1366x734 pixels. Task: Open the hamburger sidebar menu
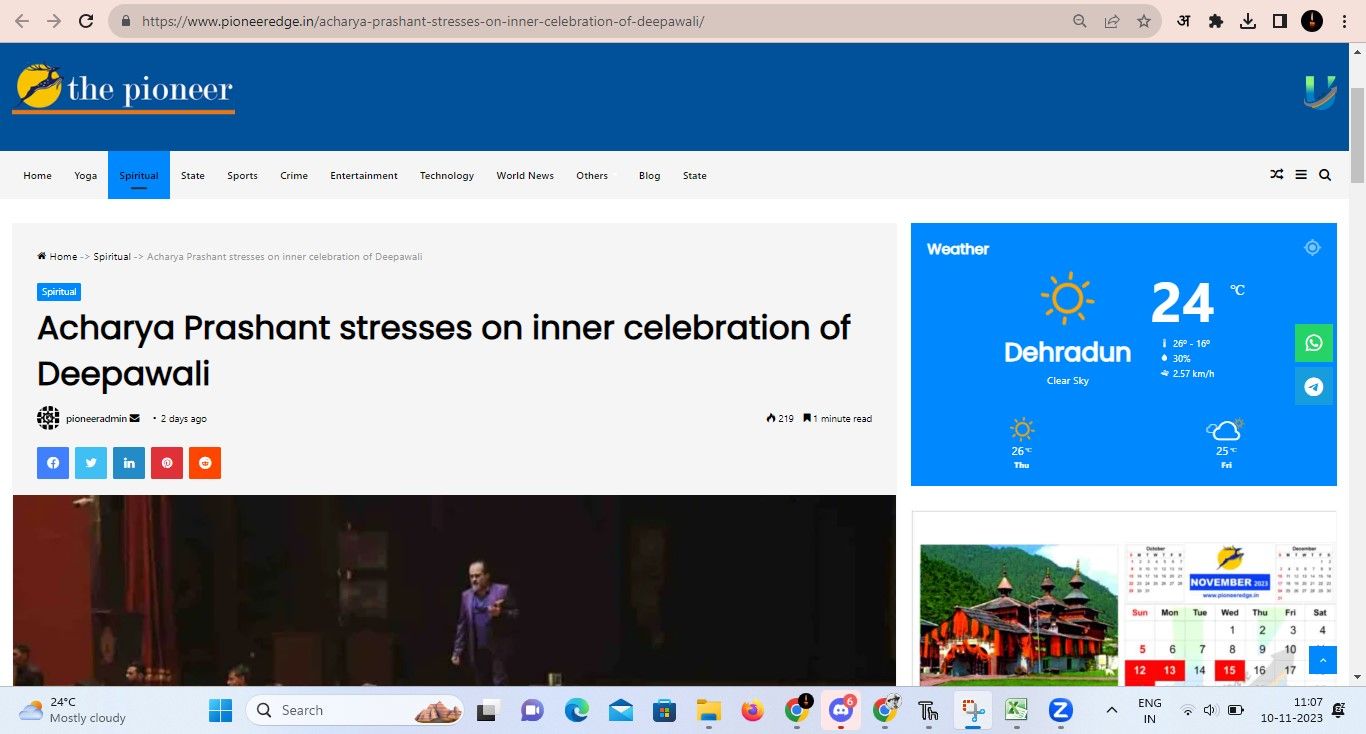click(x=1301, y=175)
